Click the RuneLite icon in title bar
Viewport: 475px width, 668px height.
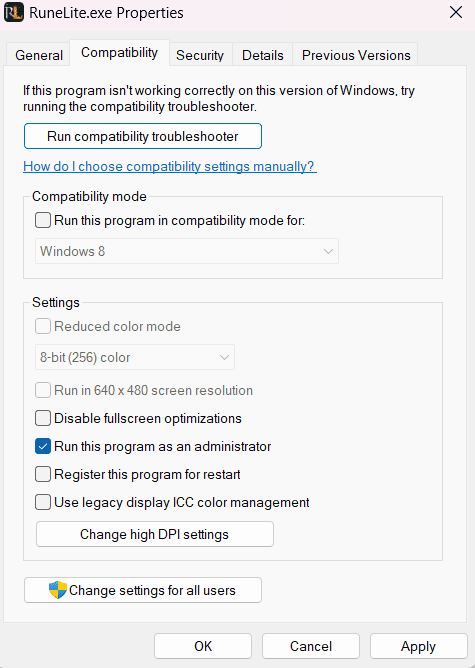[x=14, y=13]
